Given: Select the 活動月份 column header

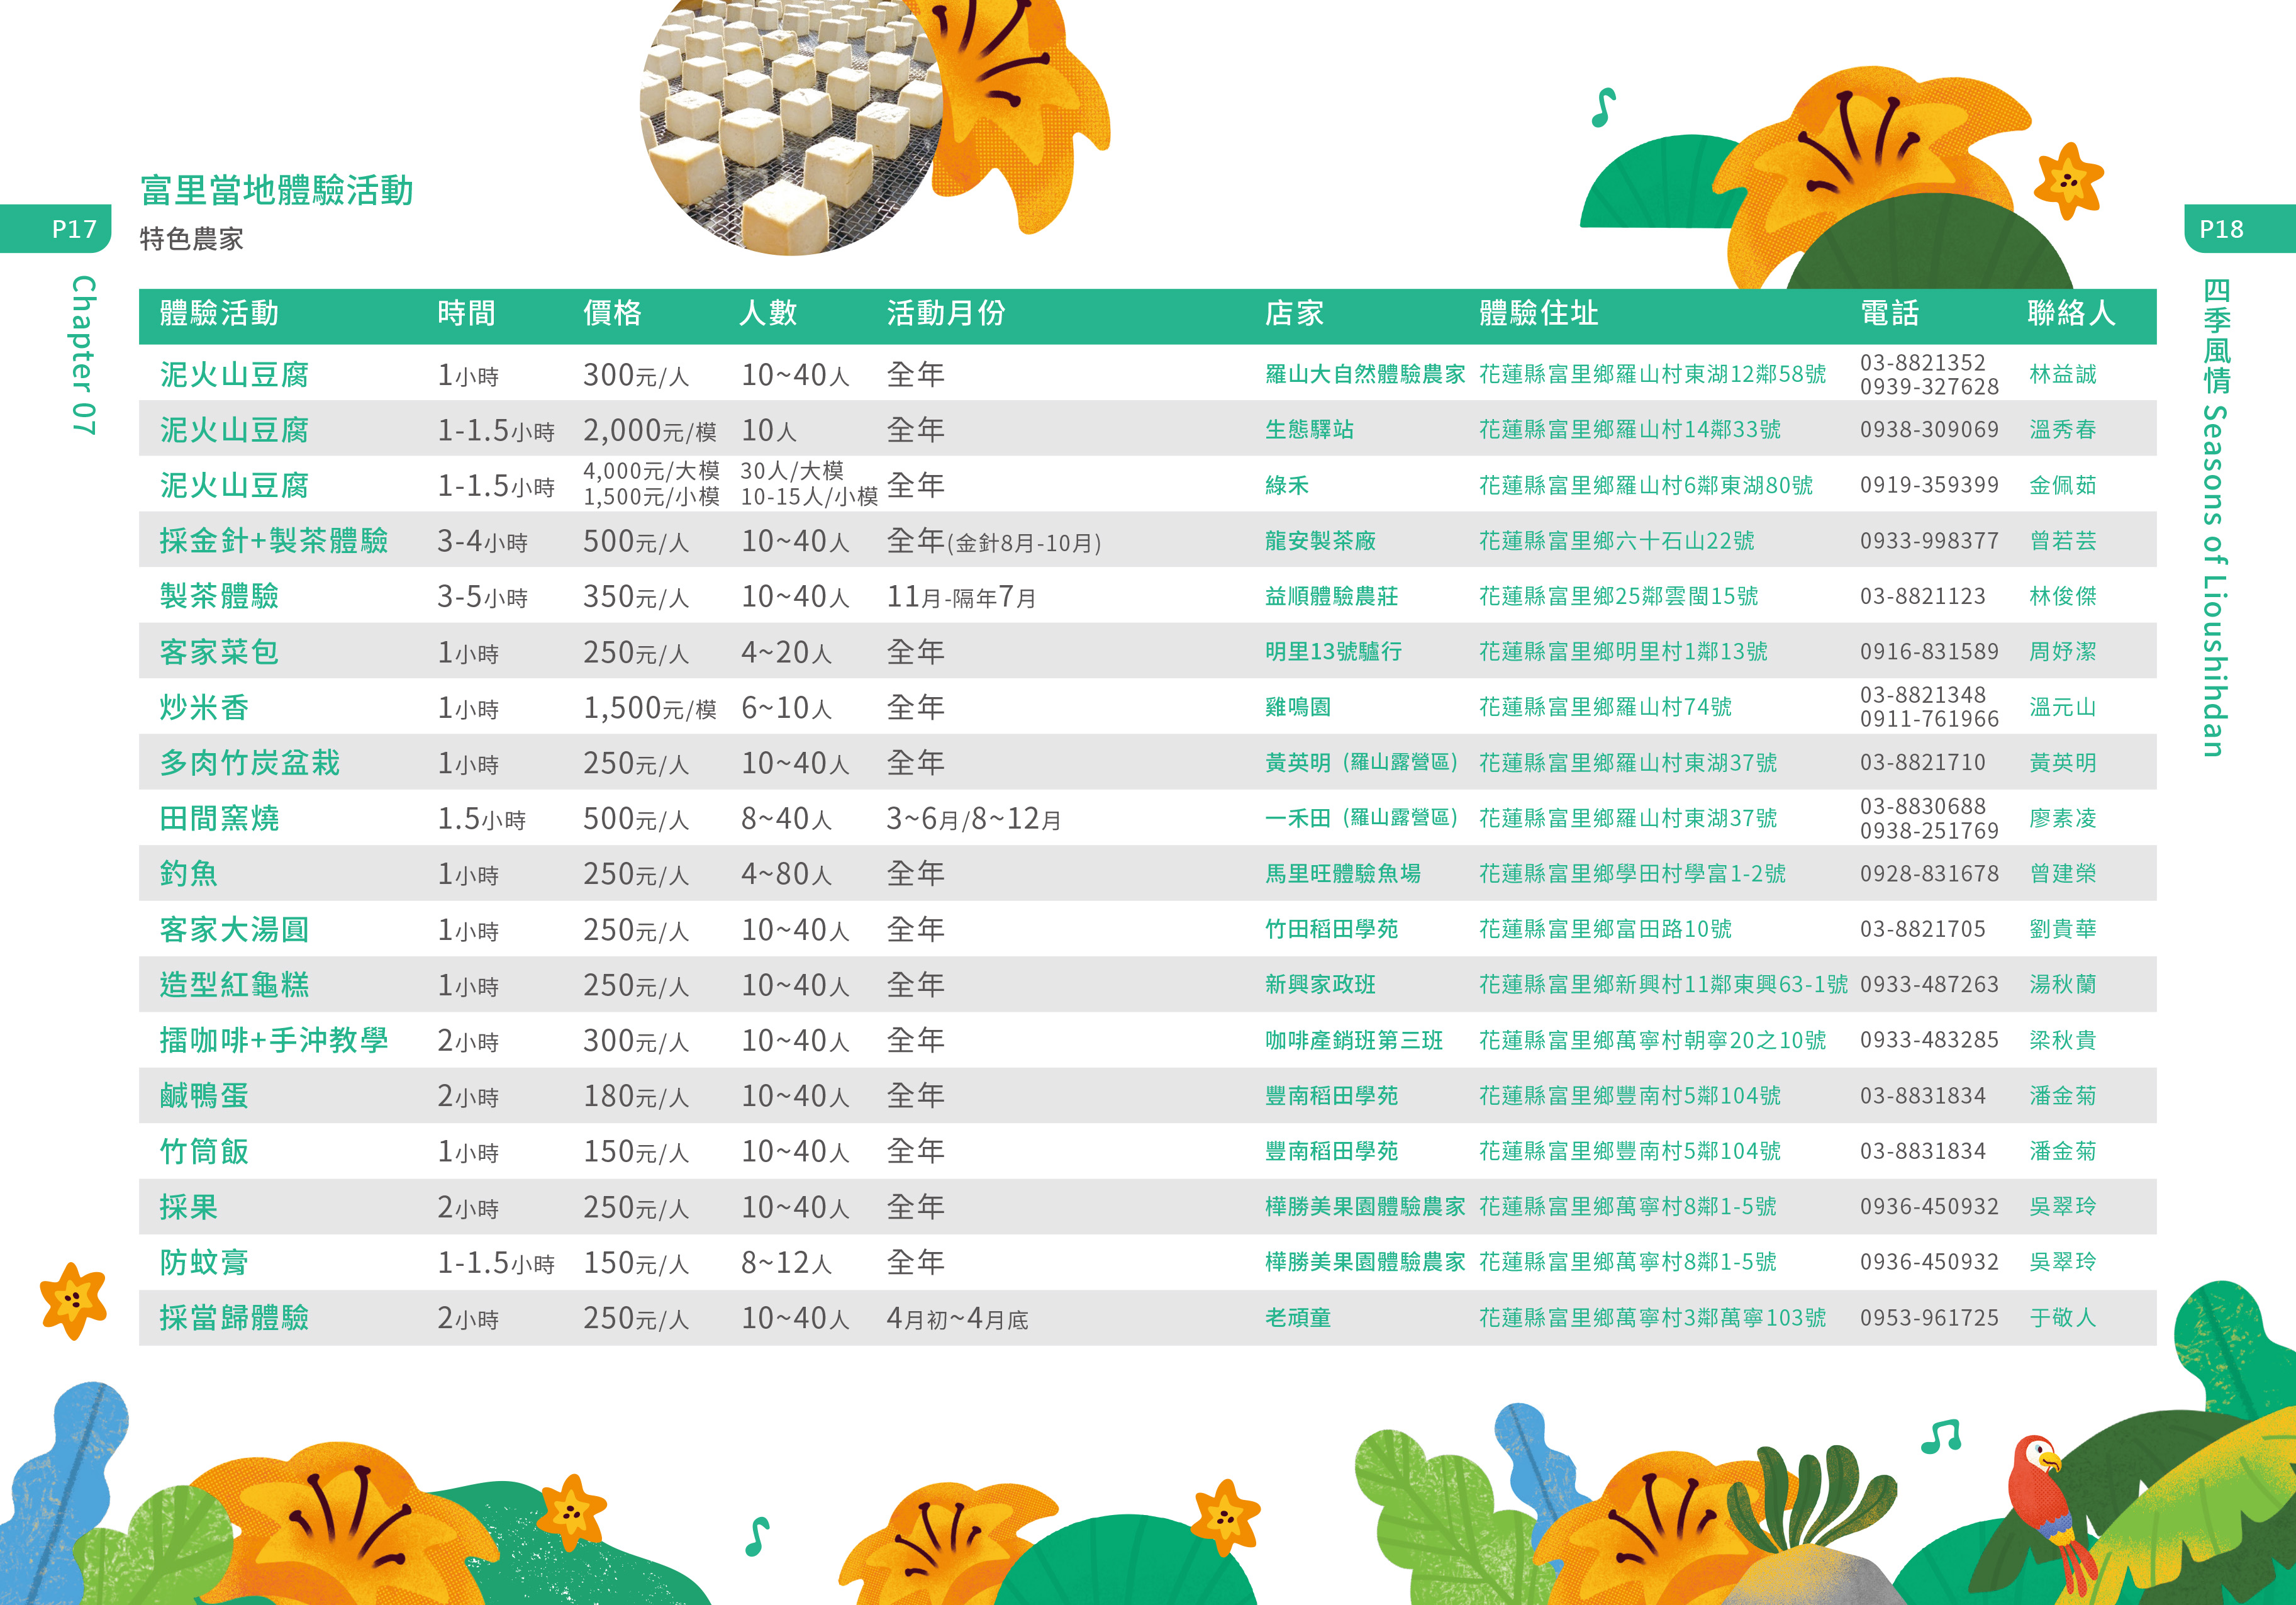Looking at the screenshot, I should tap(945, 314).
